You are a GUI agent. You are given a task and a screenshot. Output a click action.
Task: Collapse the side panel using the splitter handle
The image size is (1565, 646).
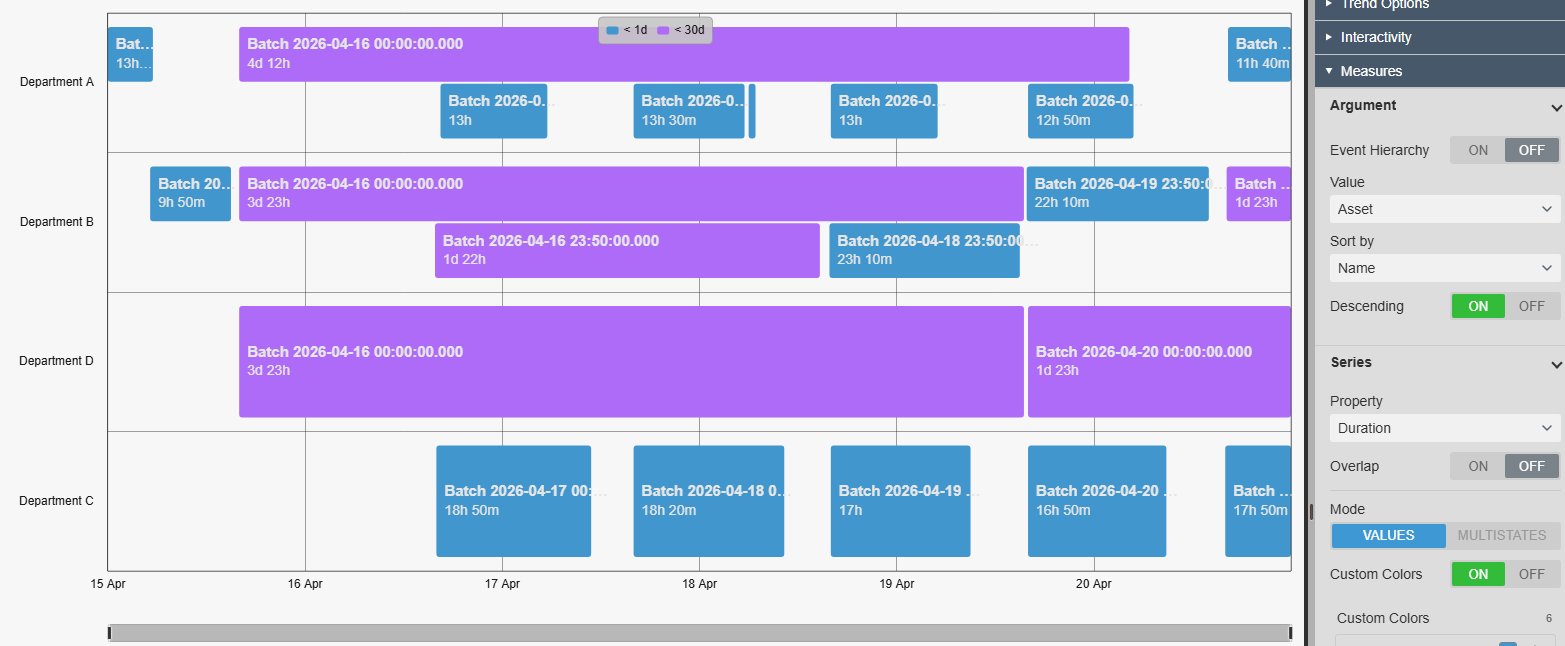click(x=1311, y=511)
